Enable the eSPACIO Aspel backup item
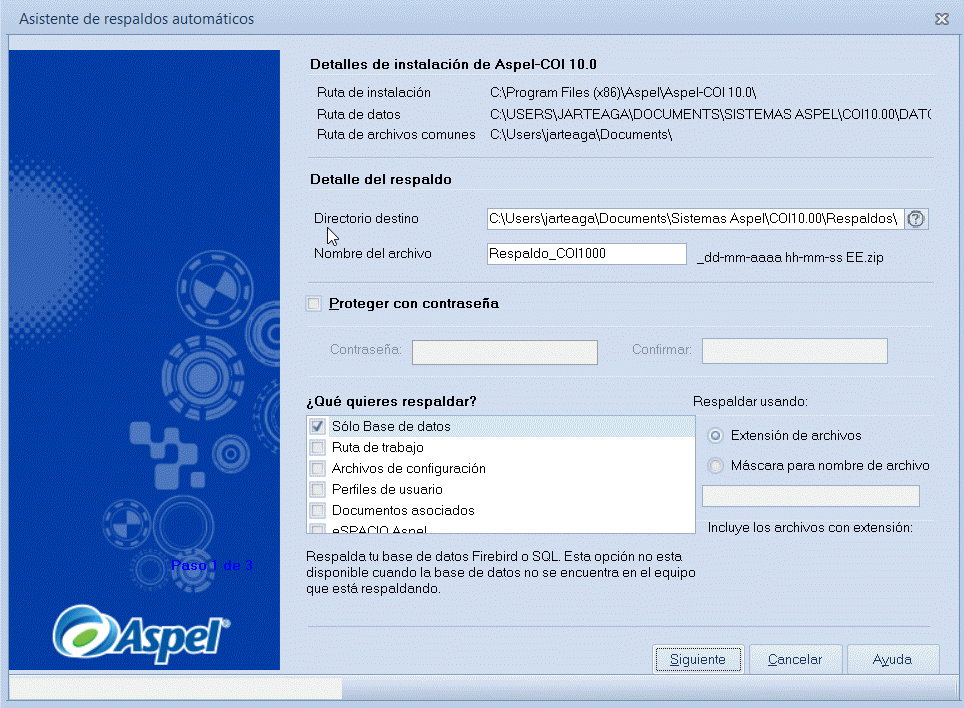The image size is (964, 708). pos(317,527)
